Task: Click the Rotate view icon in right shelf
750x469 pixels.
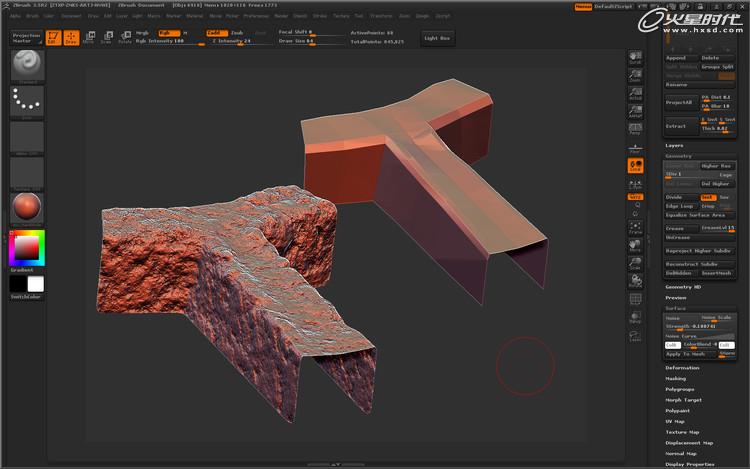Action: coord(635,281)
